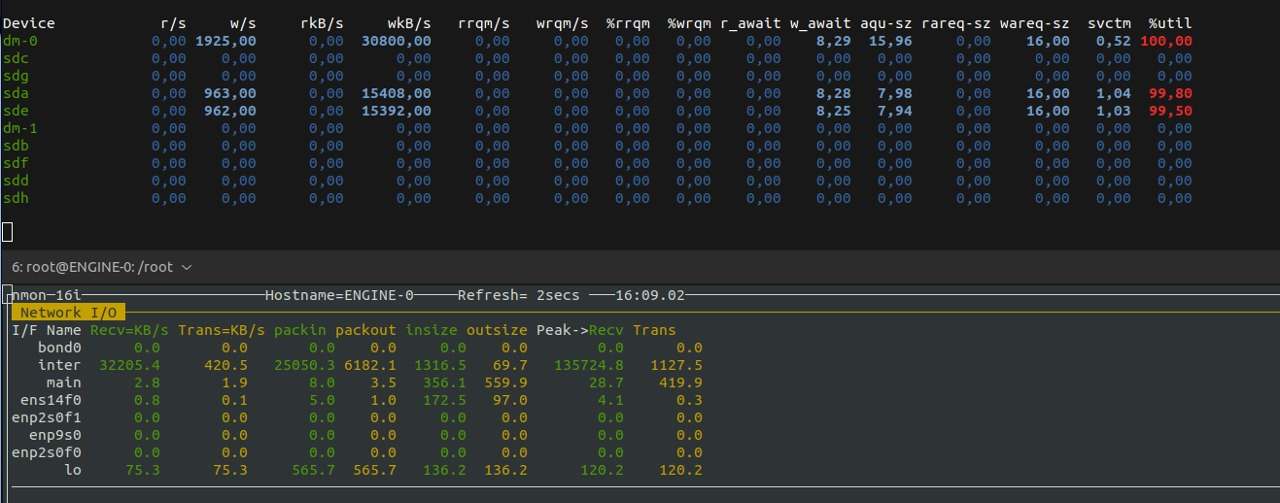This screenshot has width=1280, height=503.
Task: Click the 30800,00 wkB/s value
Action: pyautogui.click(x=397, y=41)
